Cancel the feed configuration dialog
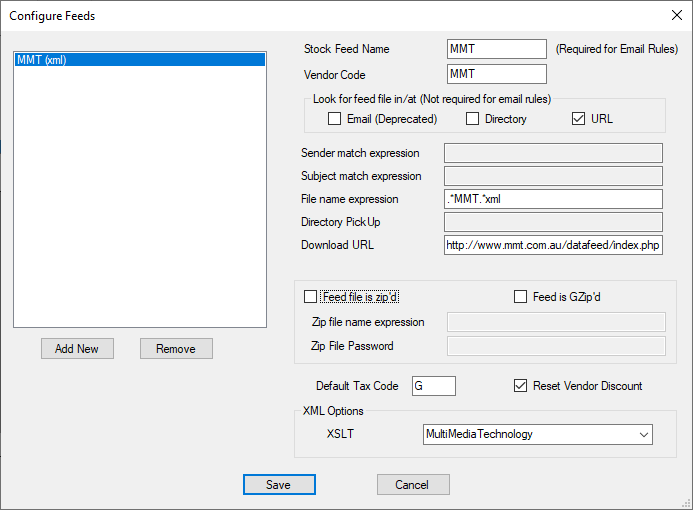 (x=412, y=485)
